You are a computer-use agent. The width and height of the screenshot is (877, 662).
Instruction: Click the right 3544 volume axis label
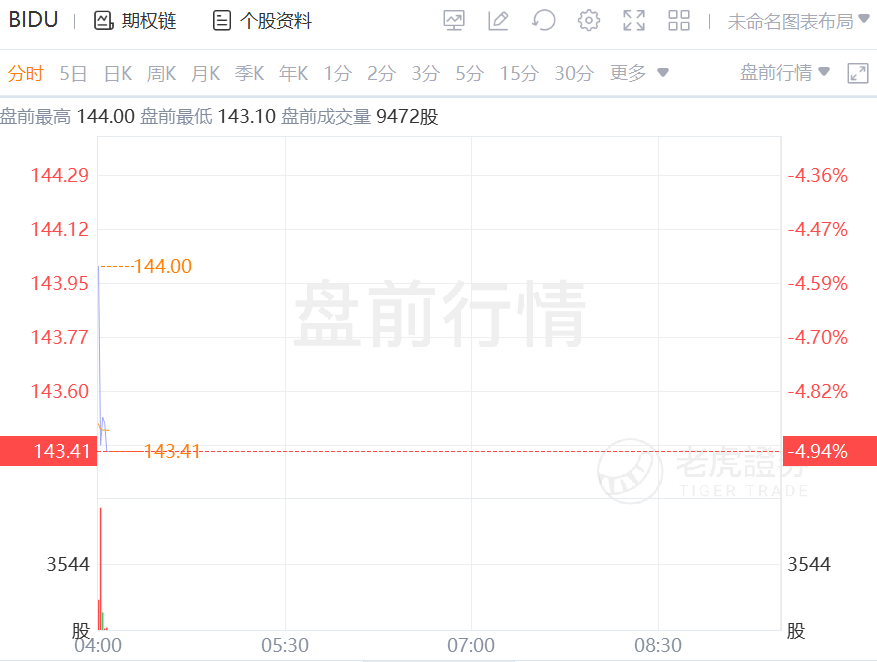point(809,565)
